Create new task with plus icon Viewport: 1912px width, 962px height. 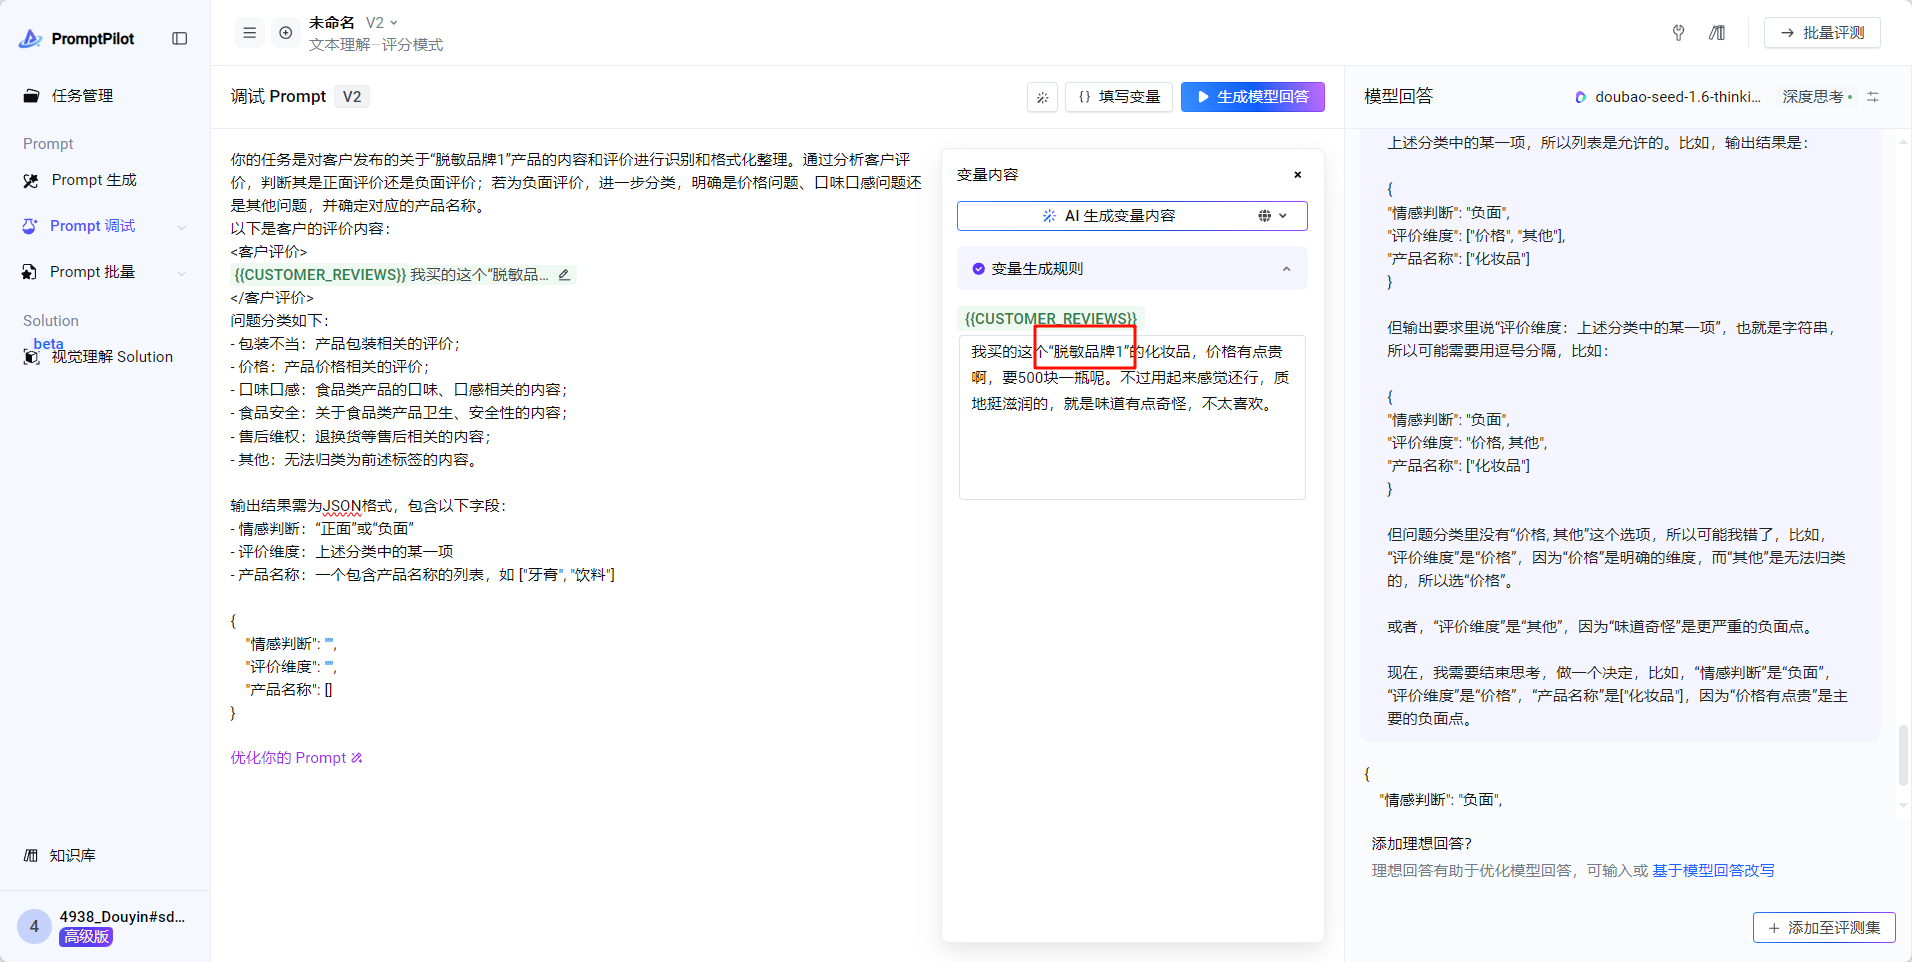[286, 33]
